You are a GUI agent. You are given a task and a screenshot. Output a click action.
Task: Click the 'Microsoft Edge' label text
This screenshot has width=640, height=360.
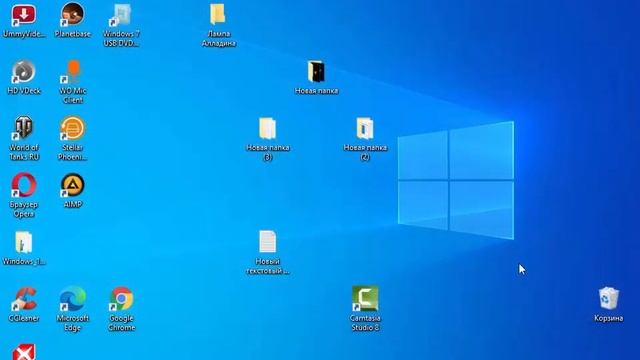(x=73, y=322)
